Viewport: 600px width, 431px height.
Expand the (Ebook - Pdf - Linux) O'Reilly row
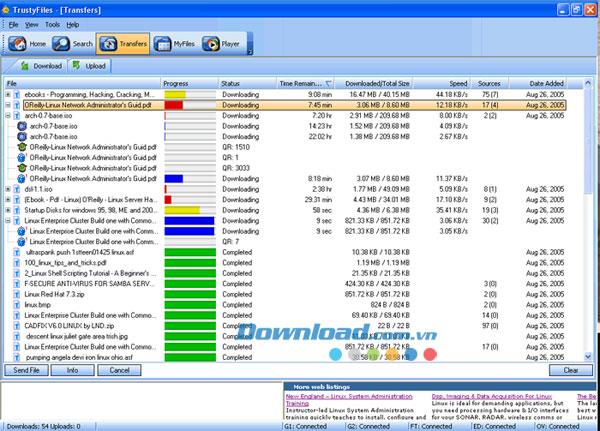(x=8, y=199)
